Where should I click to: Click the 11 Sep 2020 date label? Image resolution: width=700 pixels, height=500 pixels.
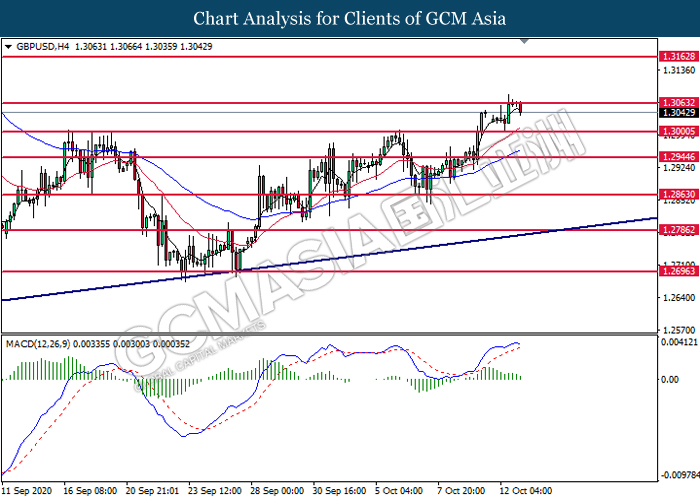click(x=26, y=491)
